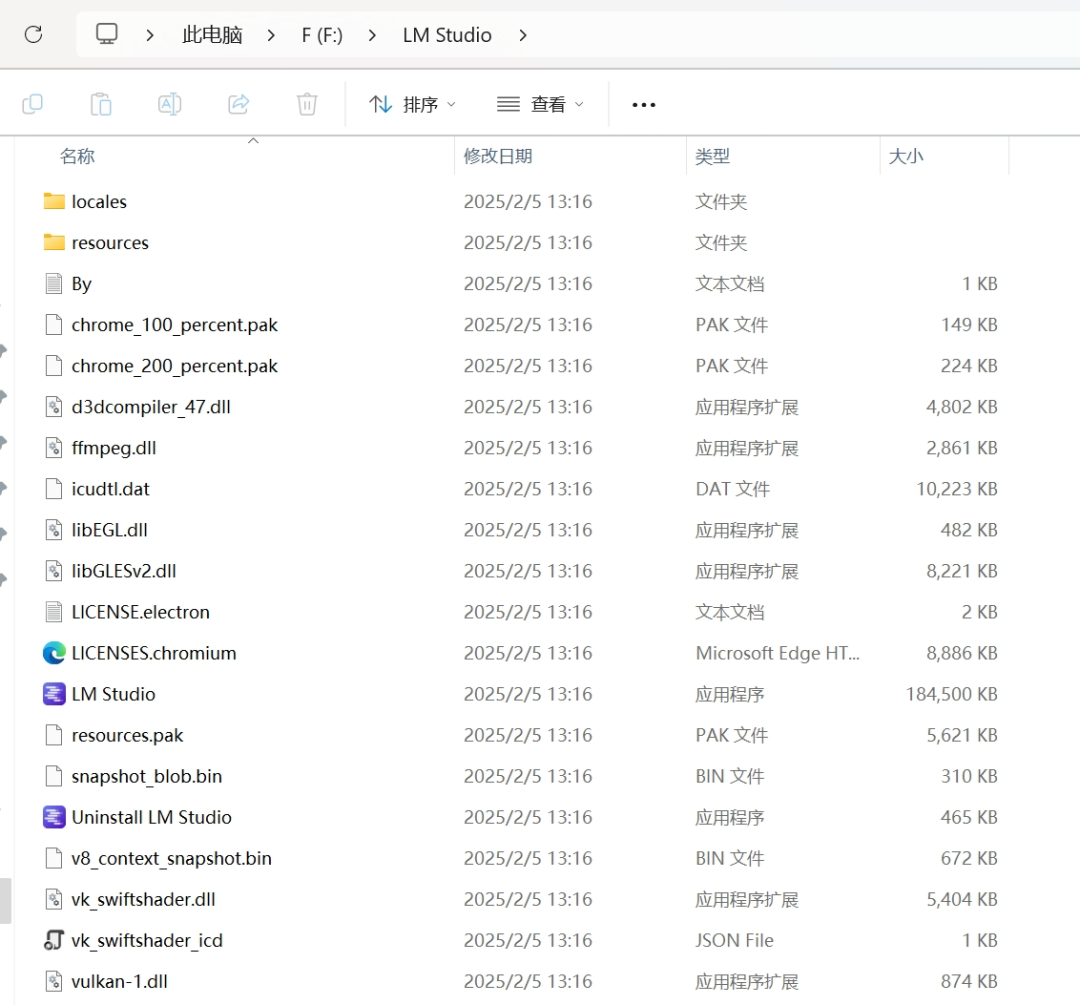Image resolution: width=1080 pixels, height=1005 pixels.
Task: Sort by 修改日期 column header
Action: coord(497,156)
